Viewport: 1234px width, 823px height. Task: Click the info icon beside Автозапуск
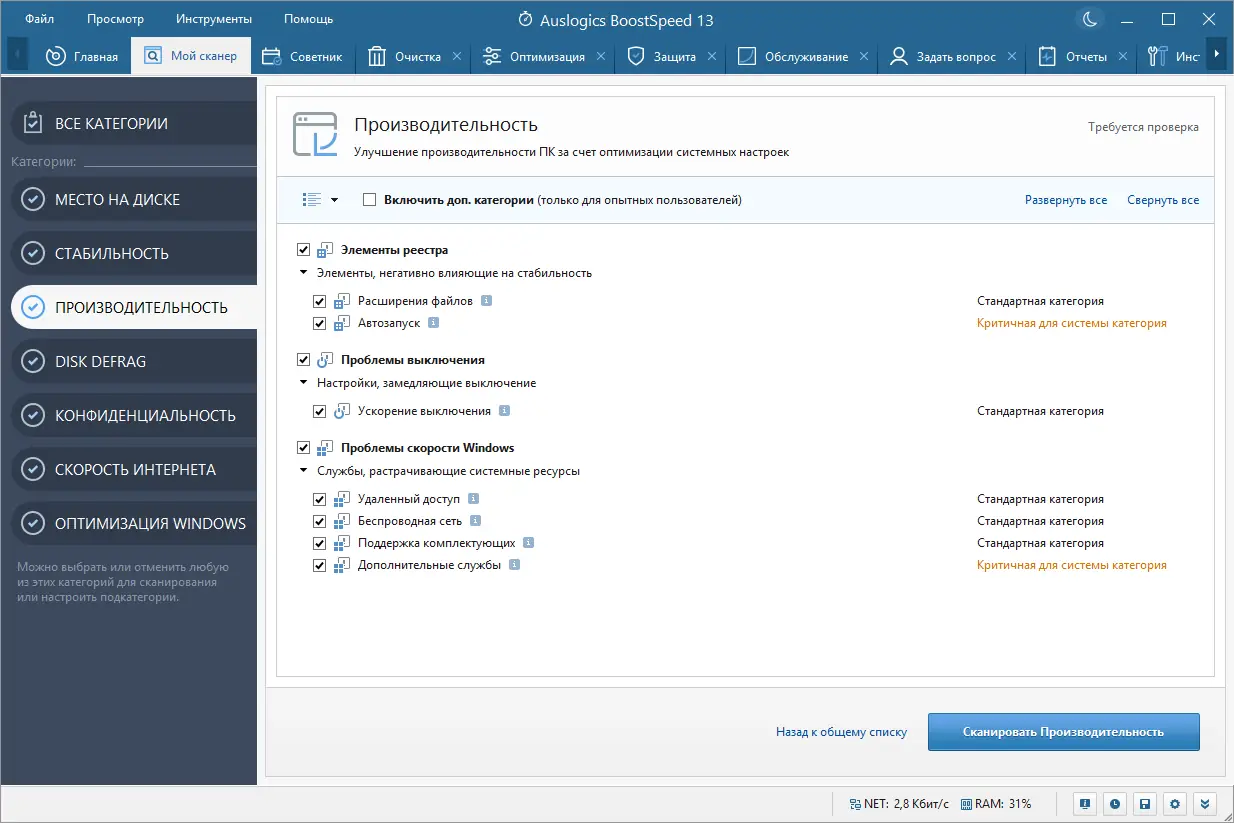(433, 323)
